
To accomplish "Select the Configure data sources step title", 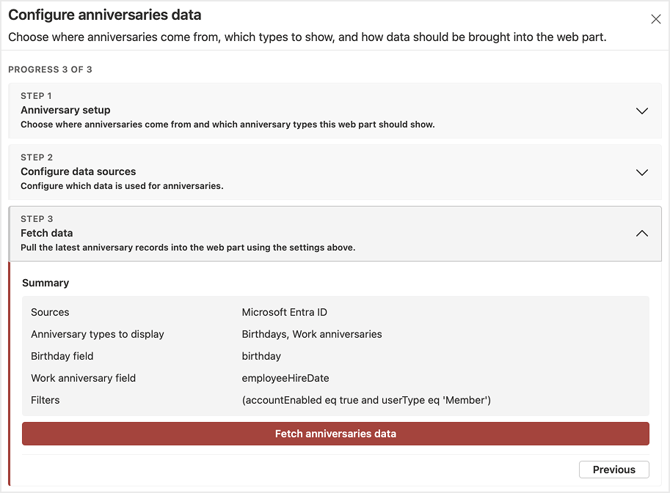I will [x=78, y=171].
